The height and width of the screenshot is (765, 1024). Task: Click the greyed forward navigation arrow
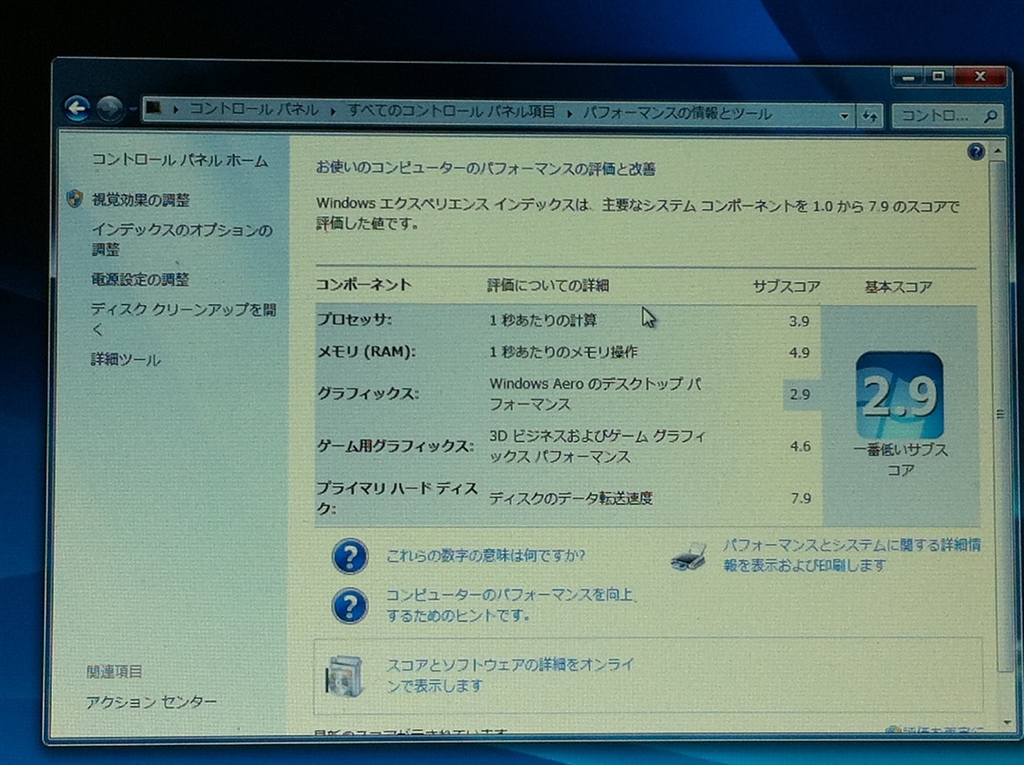pyautogui.click(x=109, y=109)
